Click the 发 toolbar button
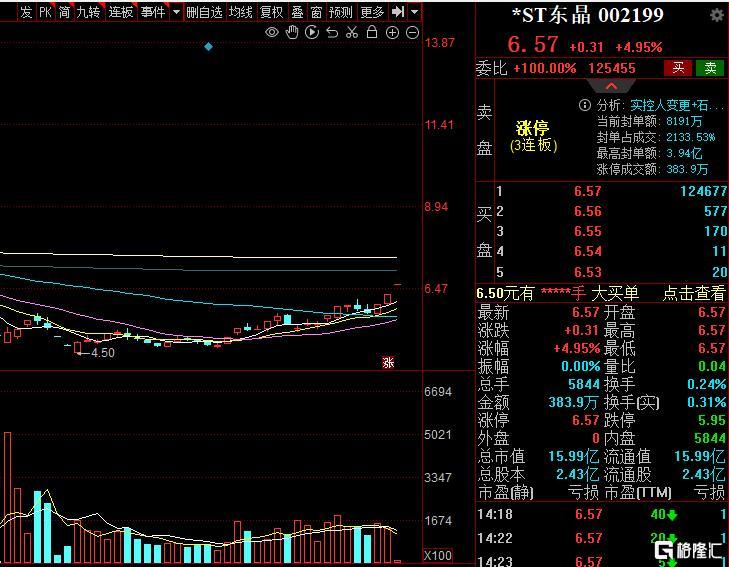This screenshot has width=729, height=567. 27,12
